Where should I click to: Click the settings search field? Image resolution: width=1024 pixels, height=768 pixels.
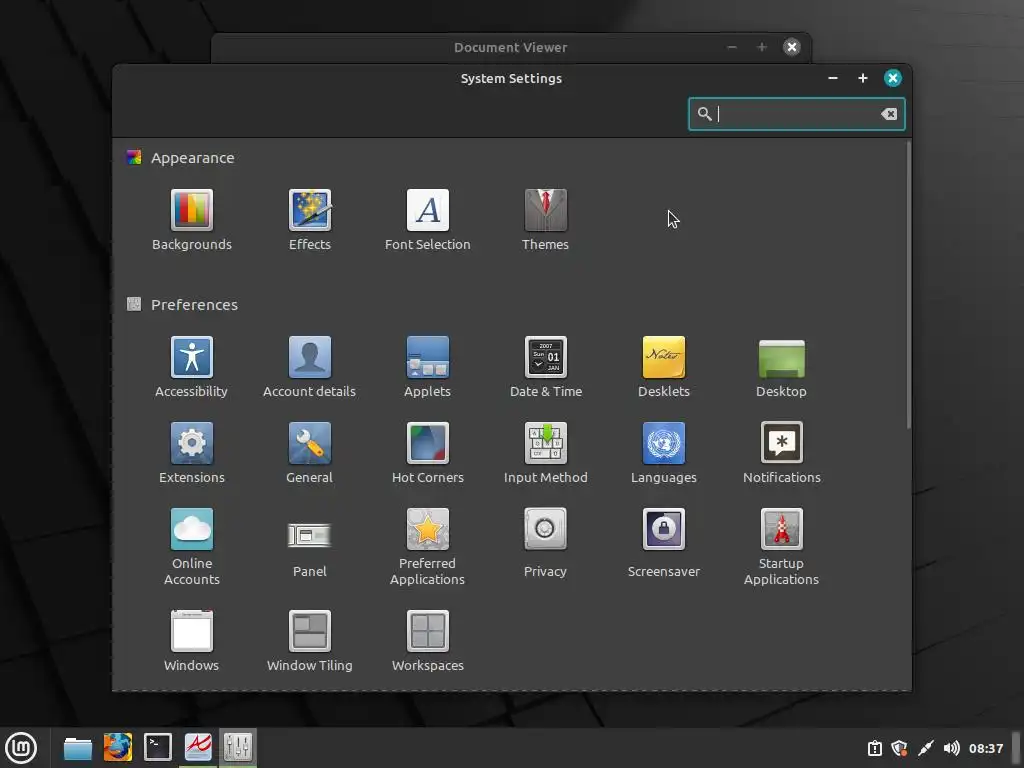(796, 114)
